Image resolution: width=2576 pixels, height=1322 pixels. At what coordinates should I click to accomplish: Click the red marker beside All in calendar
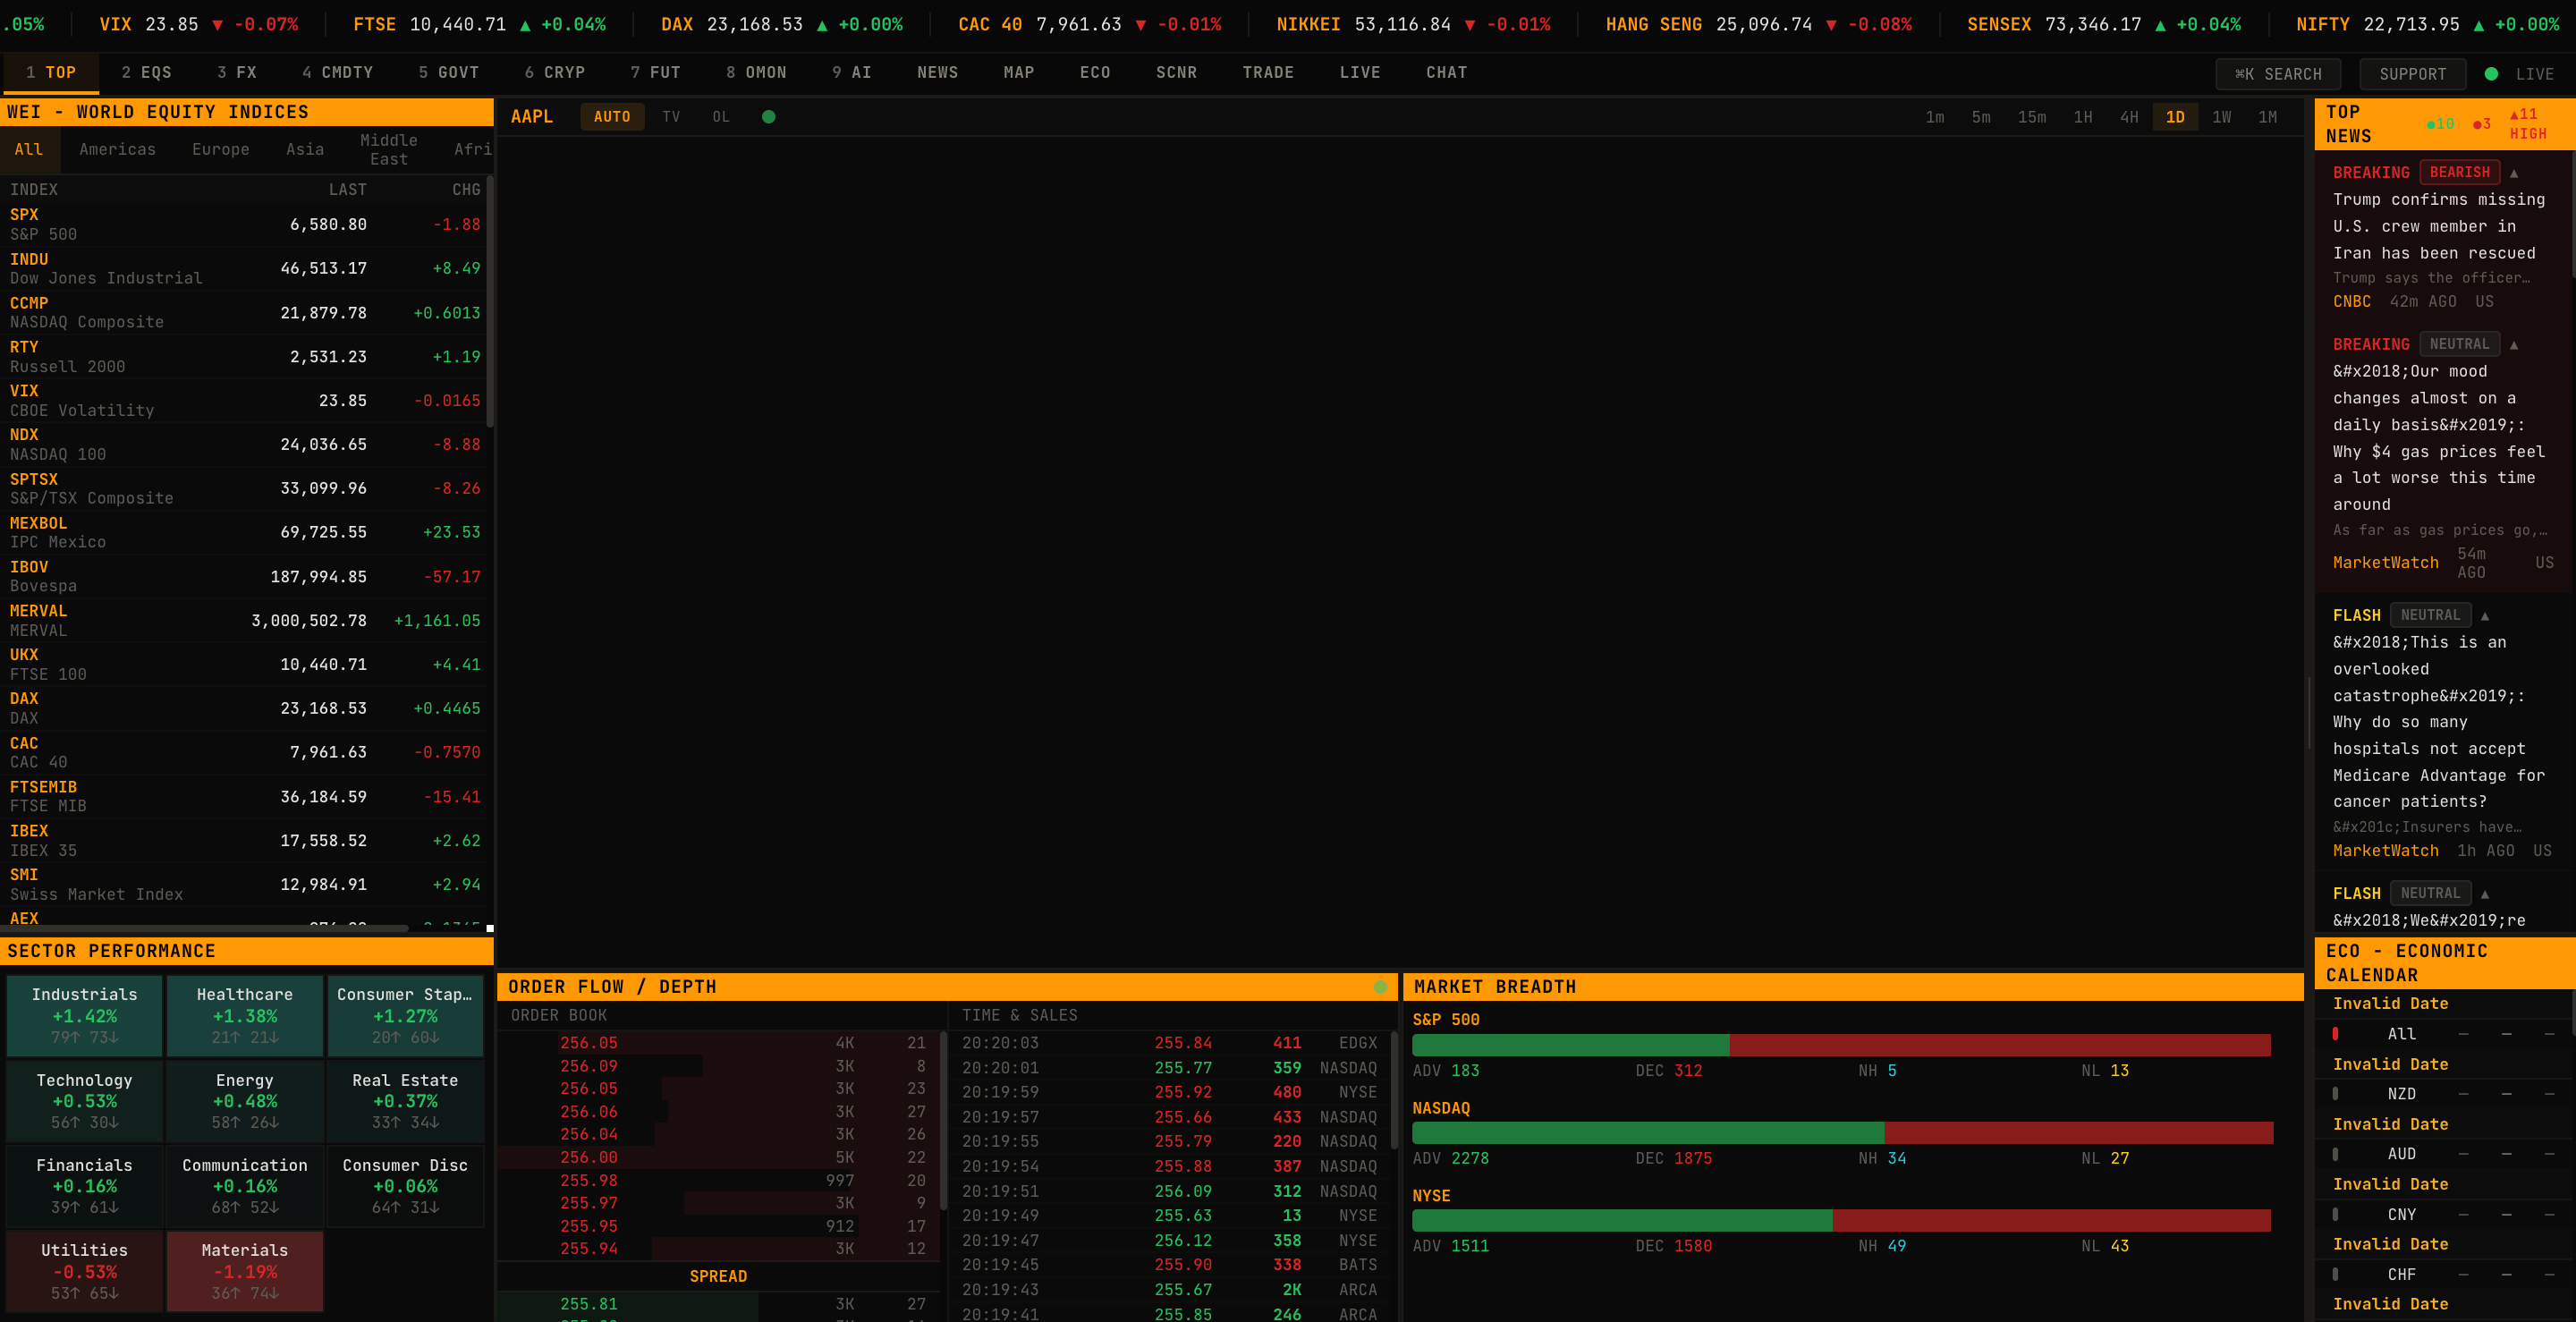tap(2335, 1034)
